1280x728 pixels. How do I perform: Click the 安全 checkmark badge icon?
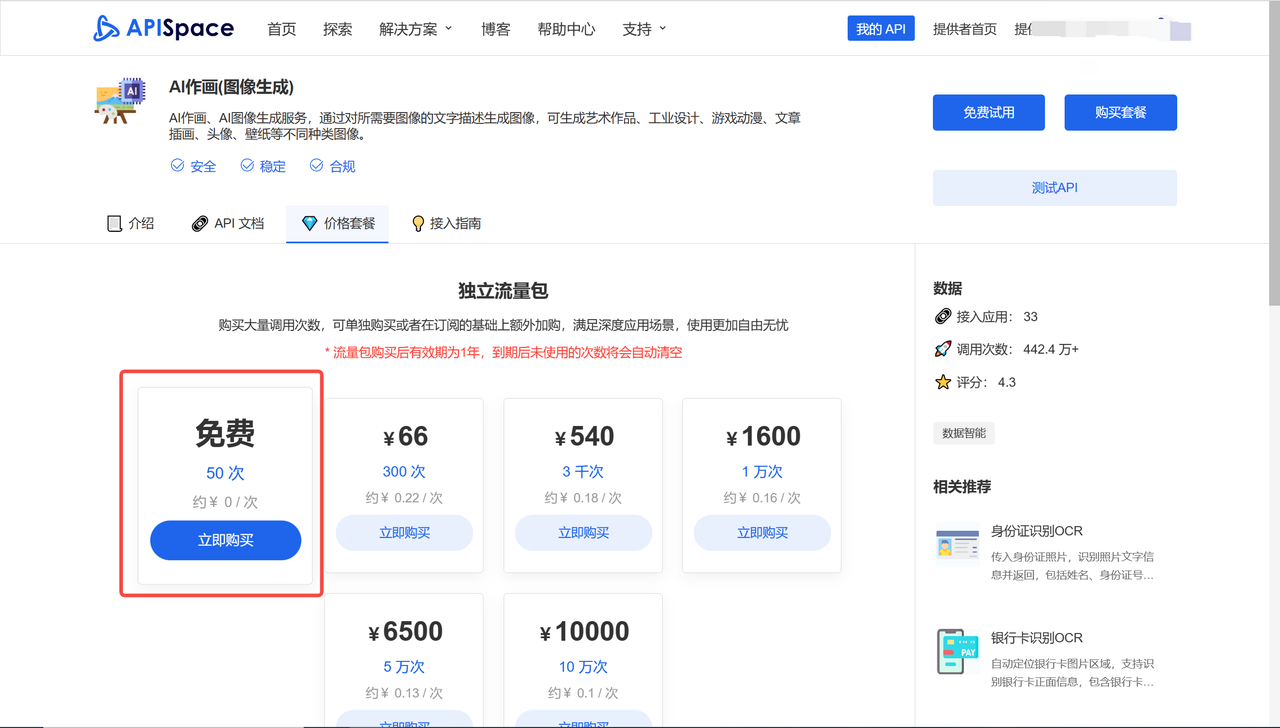click(176, 165)
